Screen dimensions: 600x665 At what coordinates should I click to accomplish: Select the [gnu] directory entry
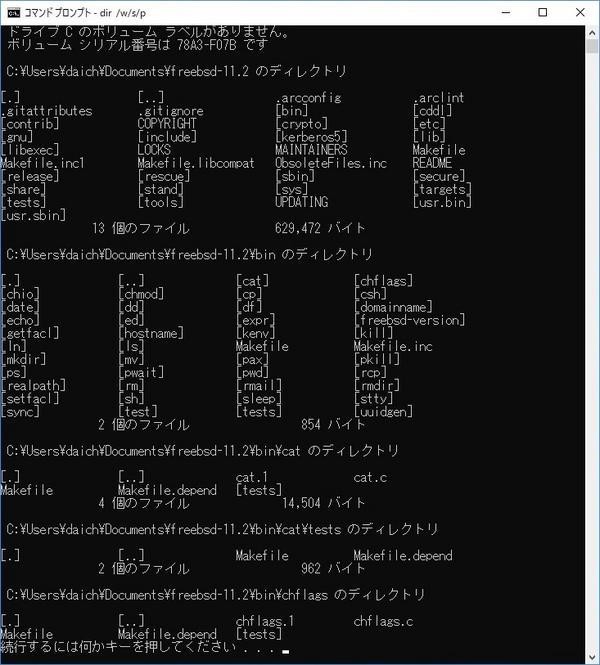tap(17, 137)
